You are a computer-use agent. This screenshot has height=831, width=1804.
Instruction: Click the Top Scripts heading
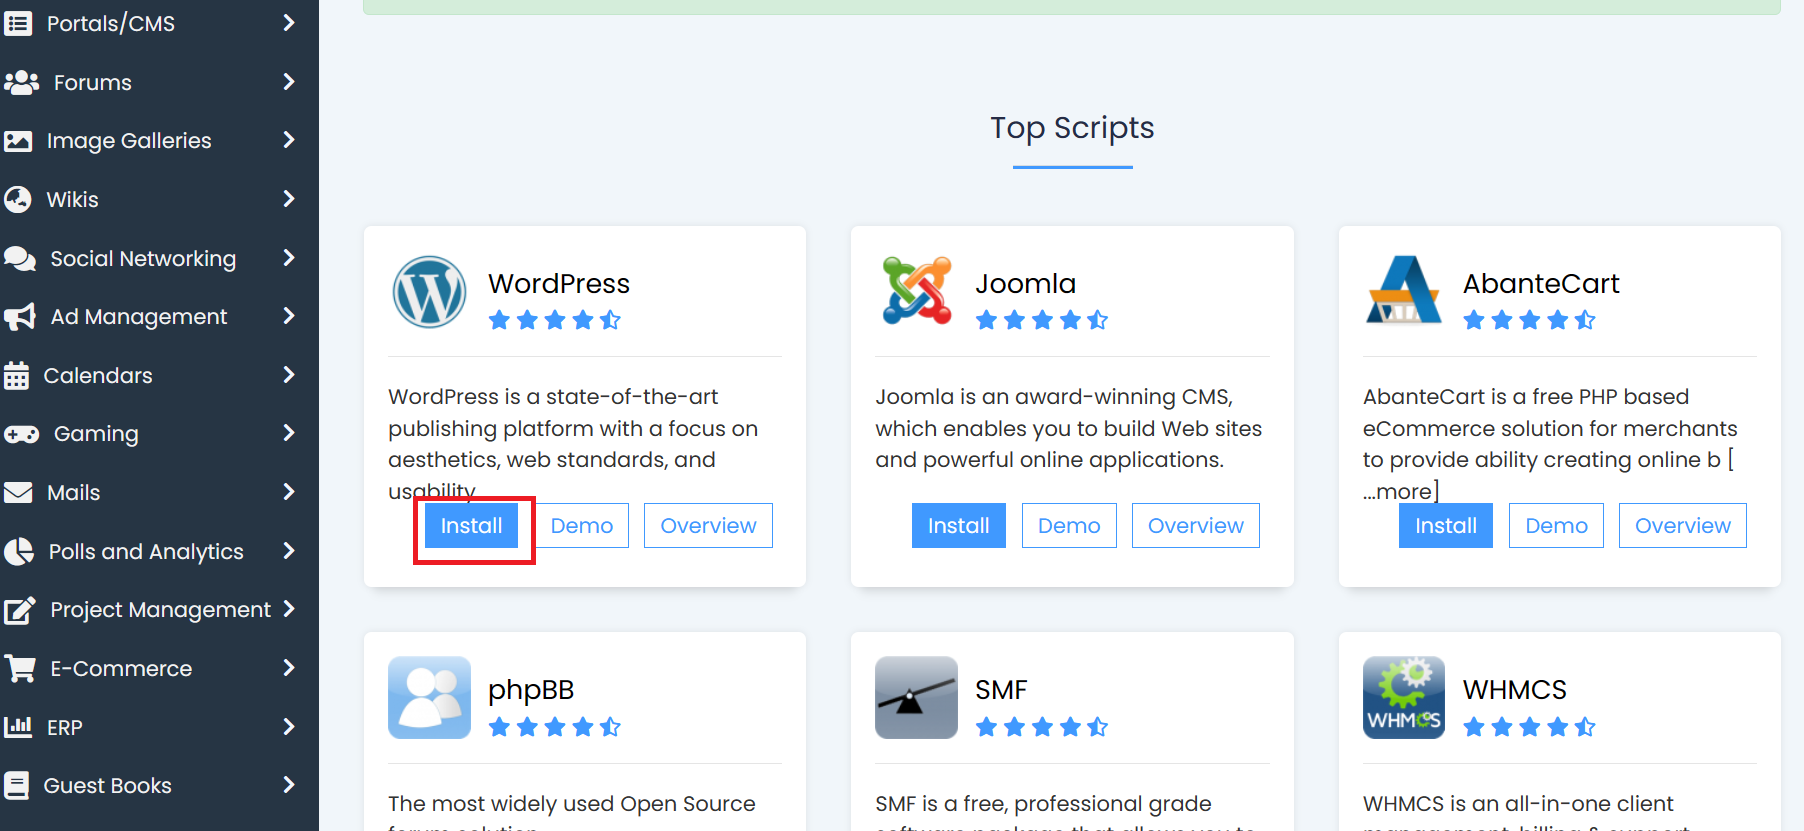1072,128
